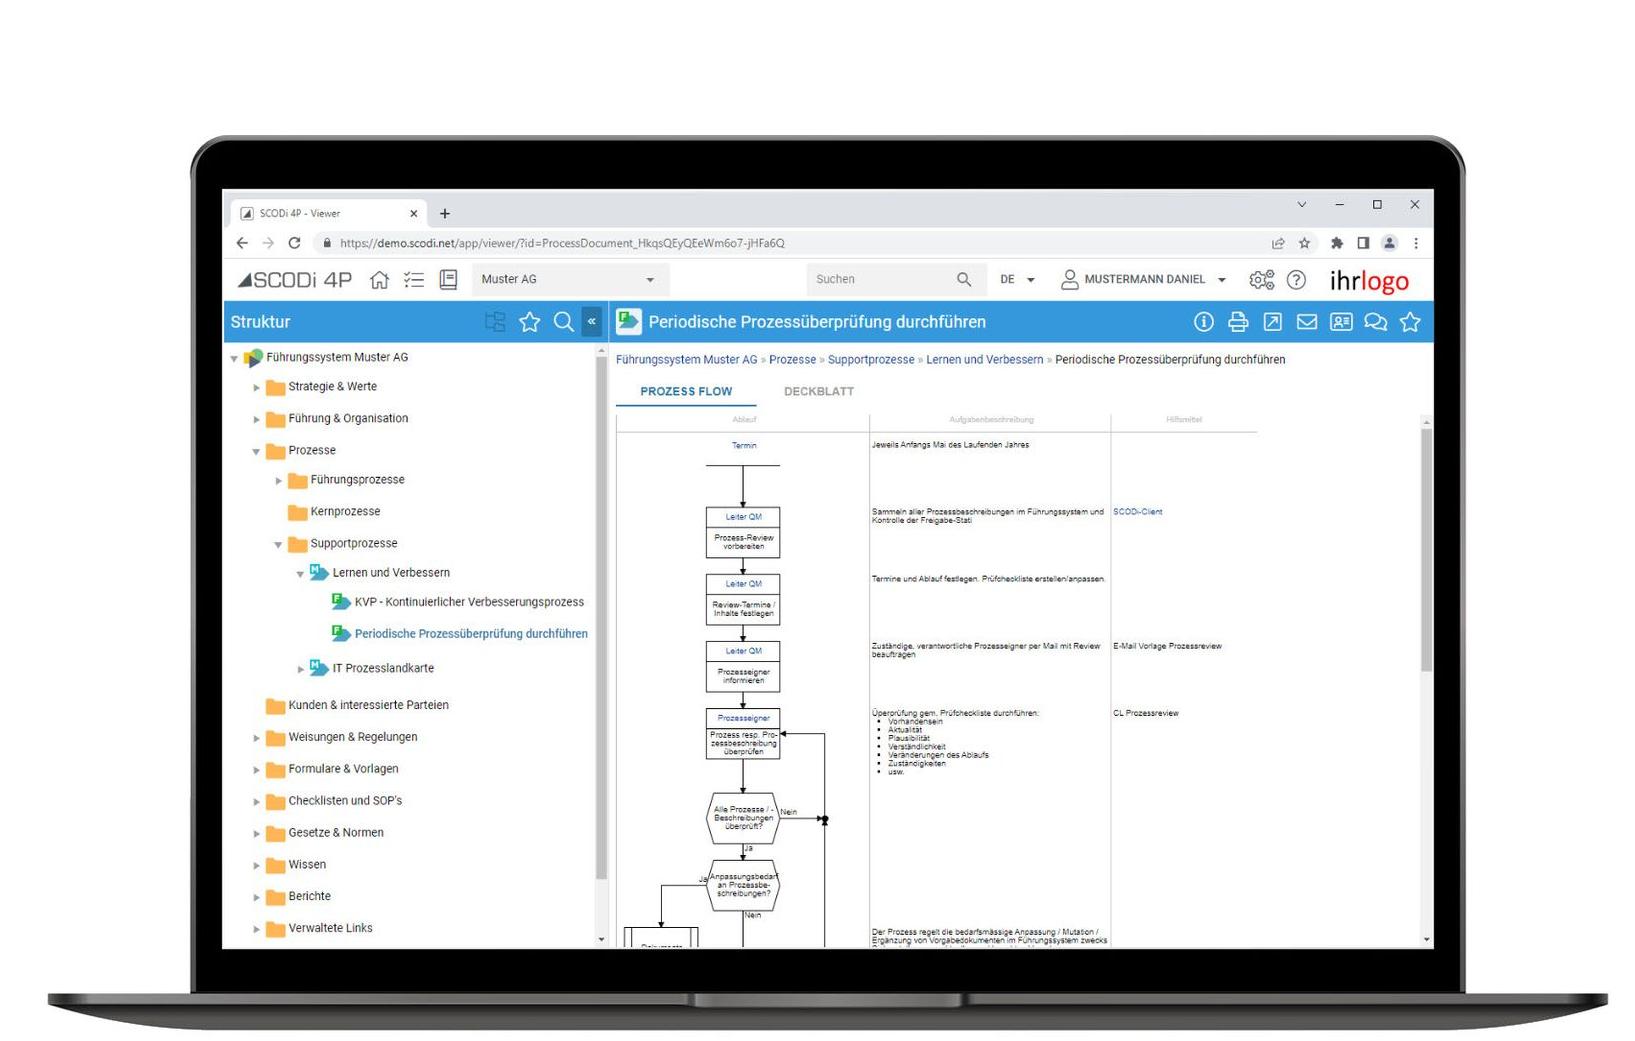
Task: Open Kunden & interessierte Parteien folder
Action: 368,706
